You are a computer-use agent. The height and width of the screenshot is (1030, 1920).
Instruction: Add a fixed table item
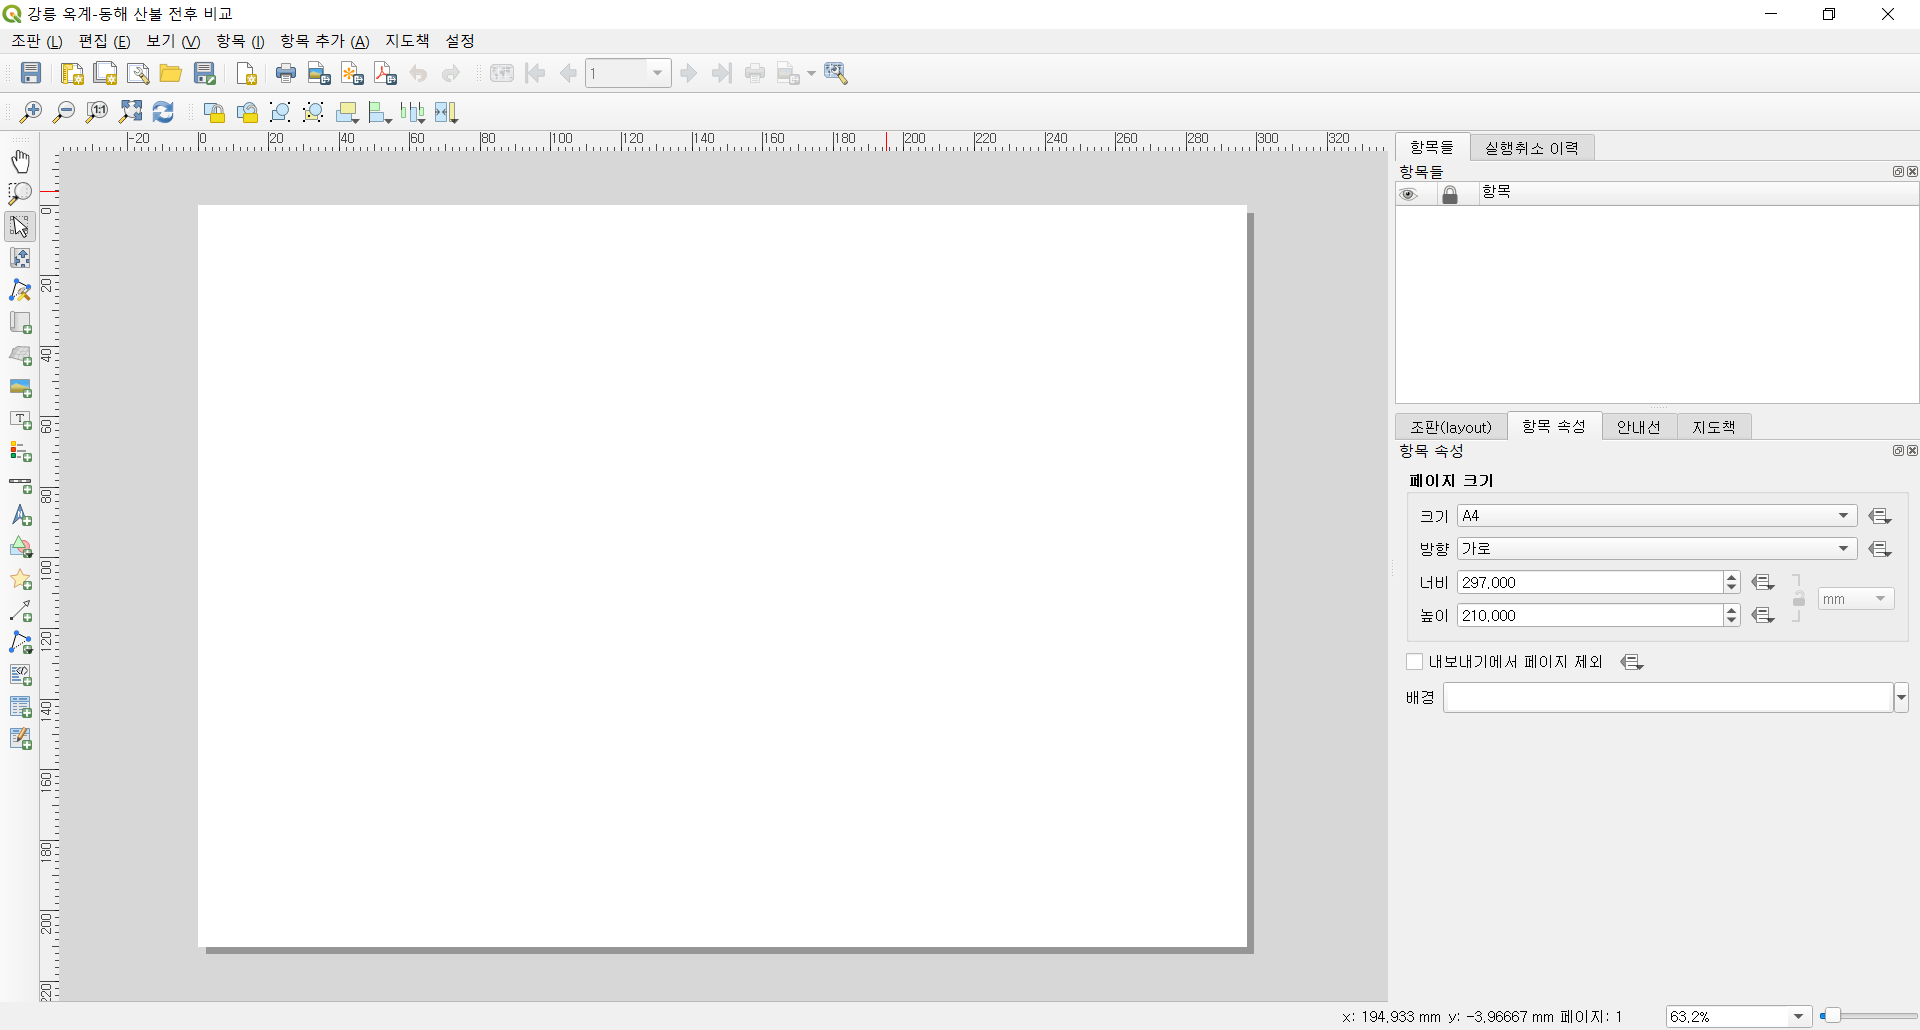(20, 739)
